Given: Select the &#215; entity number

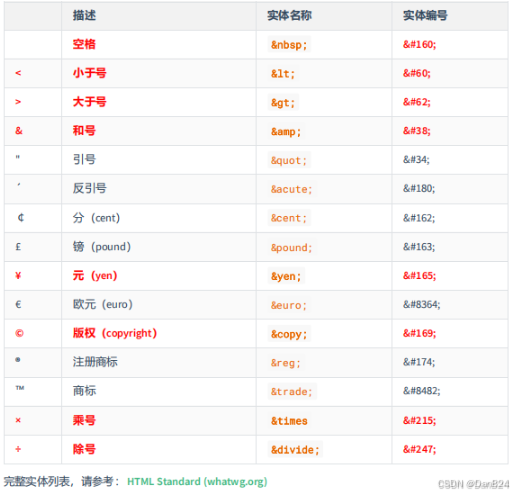Looking at the screenshot, I should (419, 420).
